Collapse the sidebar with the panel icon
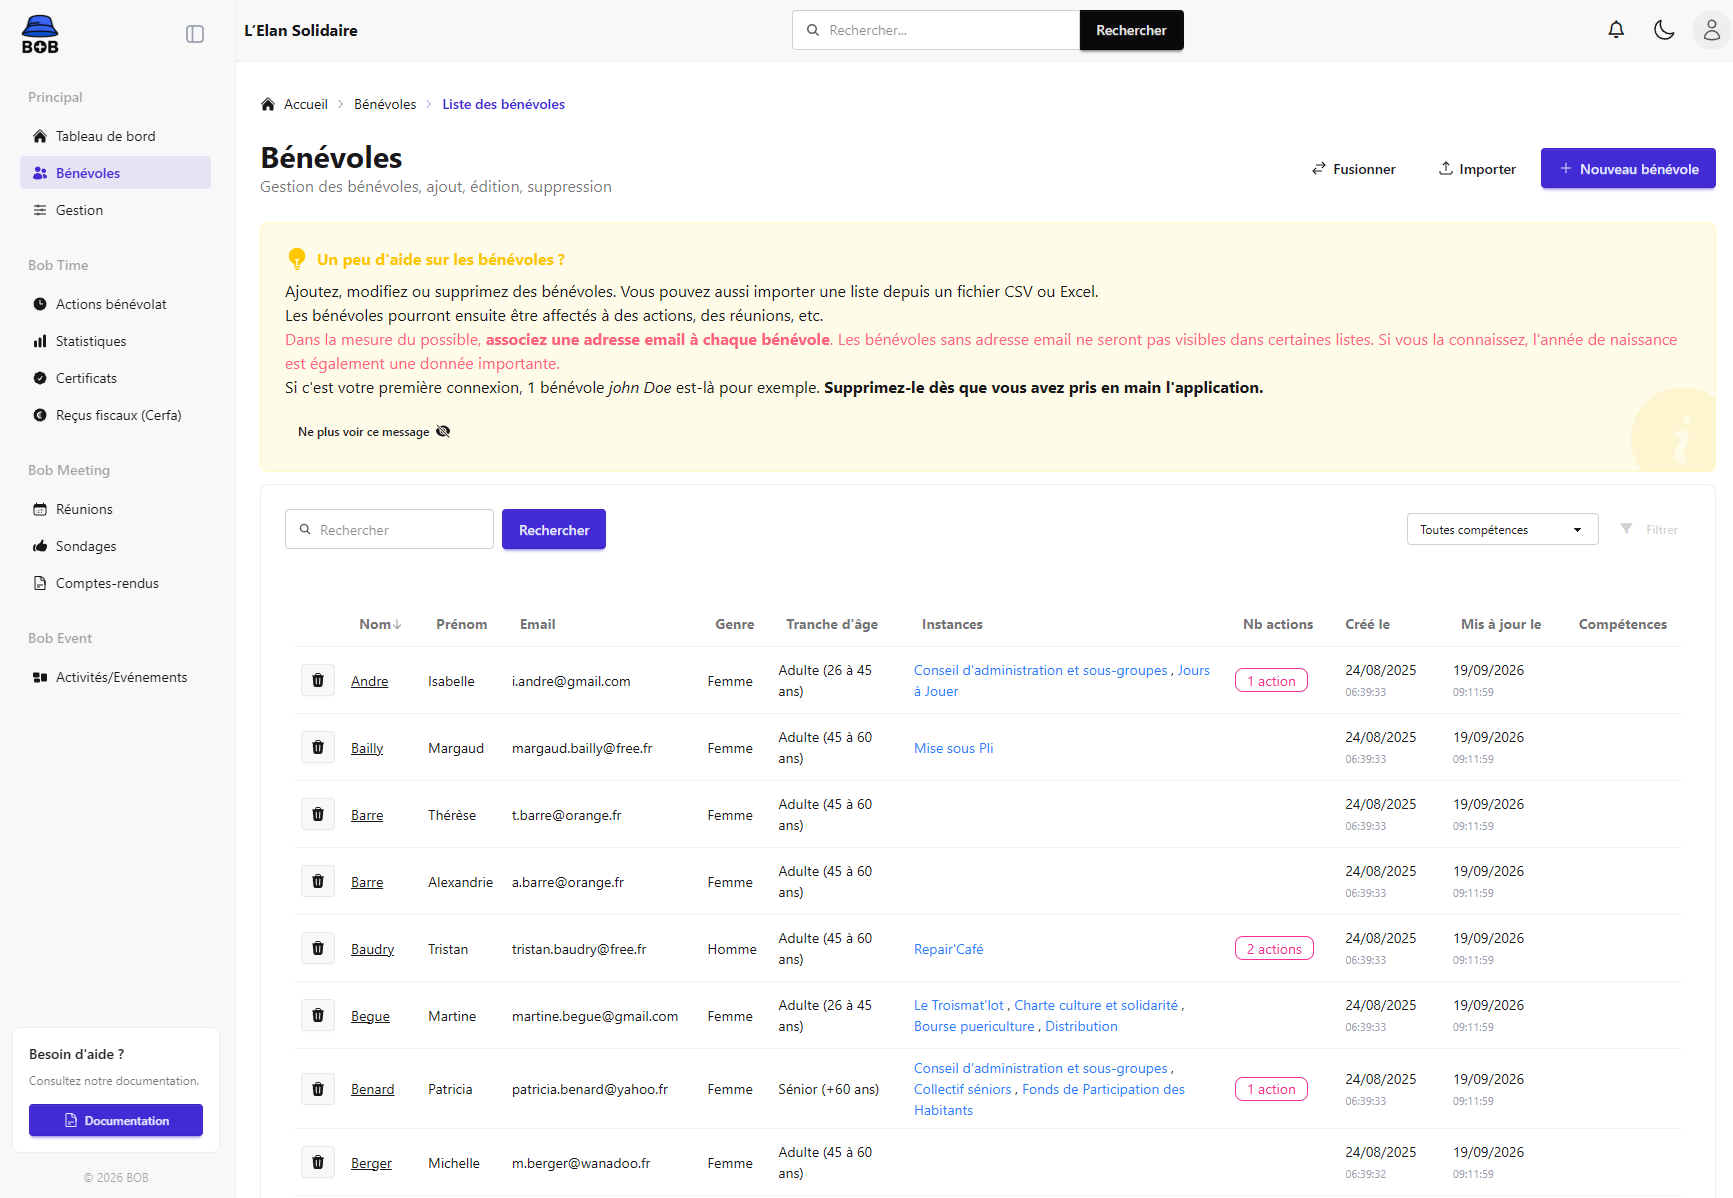Image resolution: width=1733 pixels, height=1198 pixels. [x=195, y=34]
